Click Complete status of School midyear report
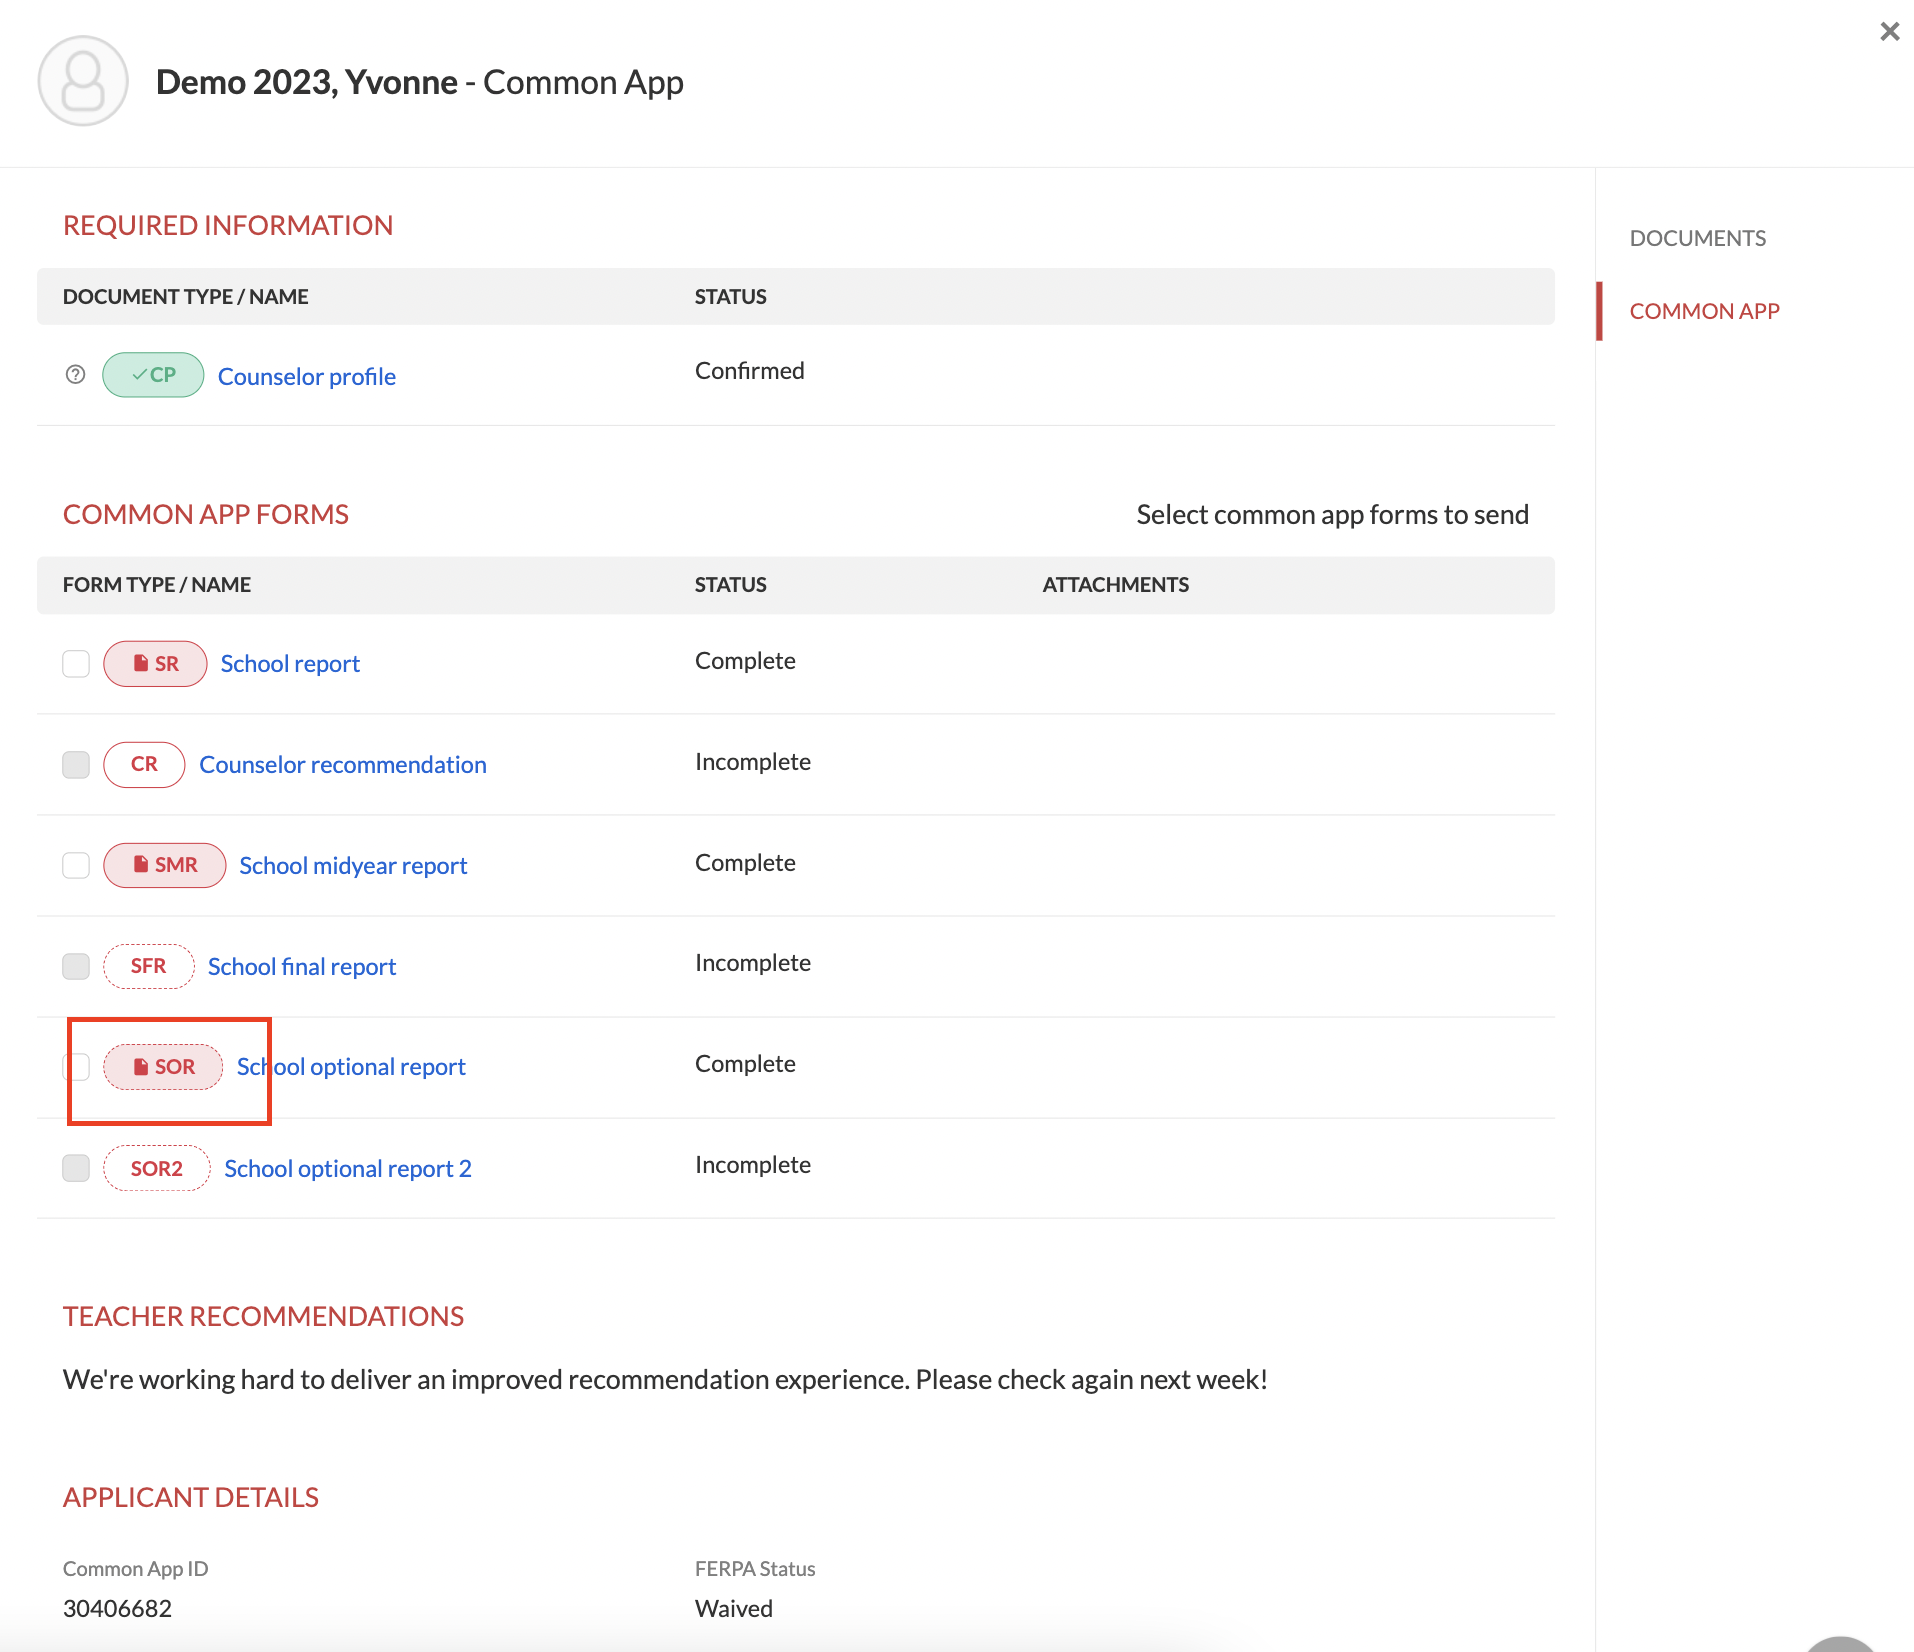Screen dimensions: 1914x1652 coord(745,863)
